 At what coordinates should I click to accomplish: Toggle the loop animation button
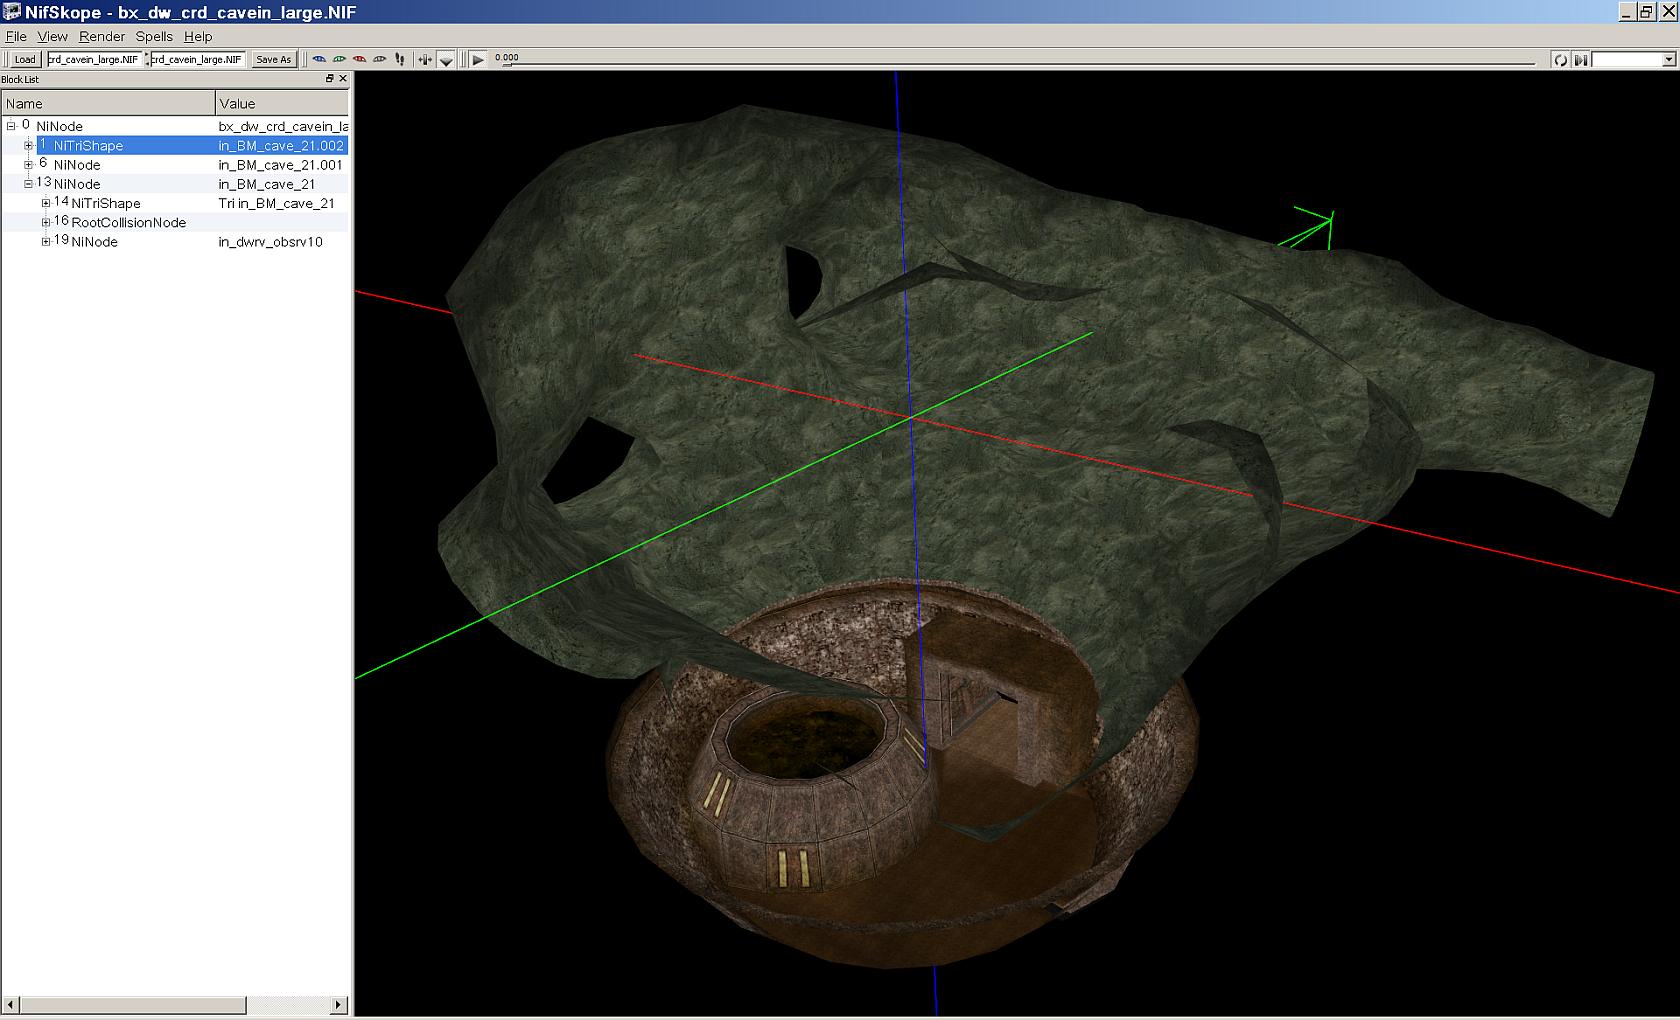pyautogui.click(x=1560, y=60)
